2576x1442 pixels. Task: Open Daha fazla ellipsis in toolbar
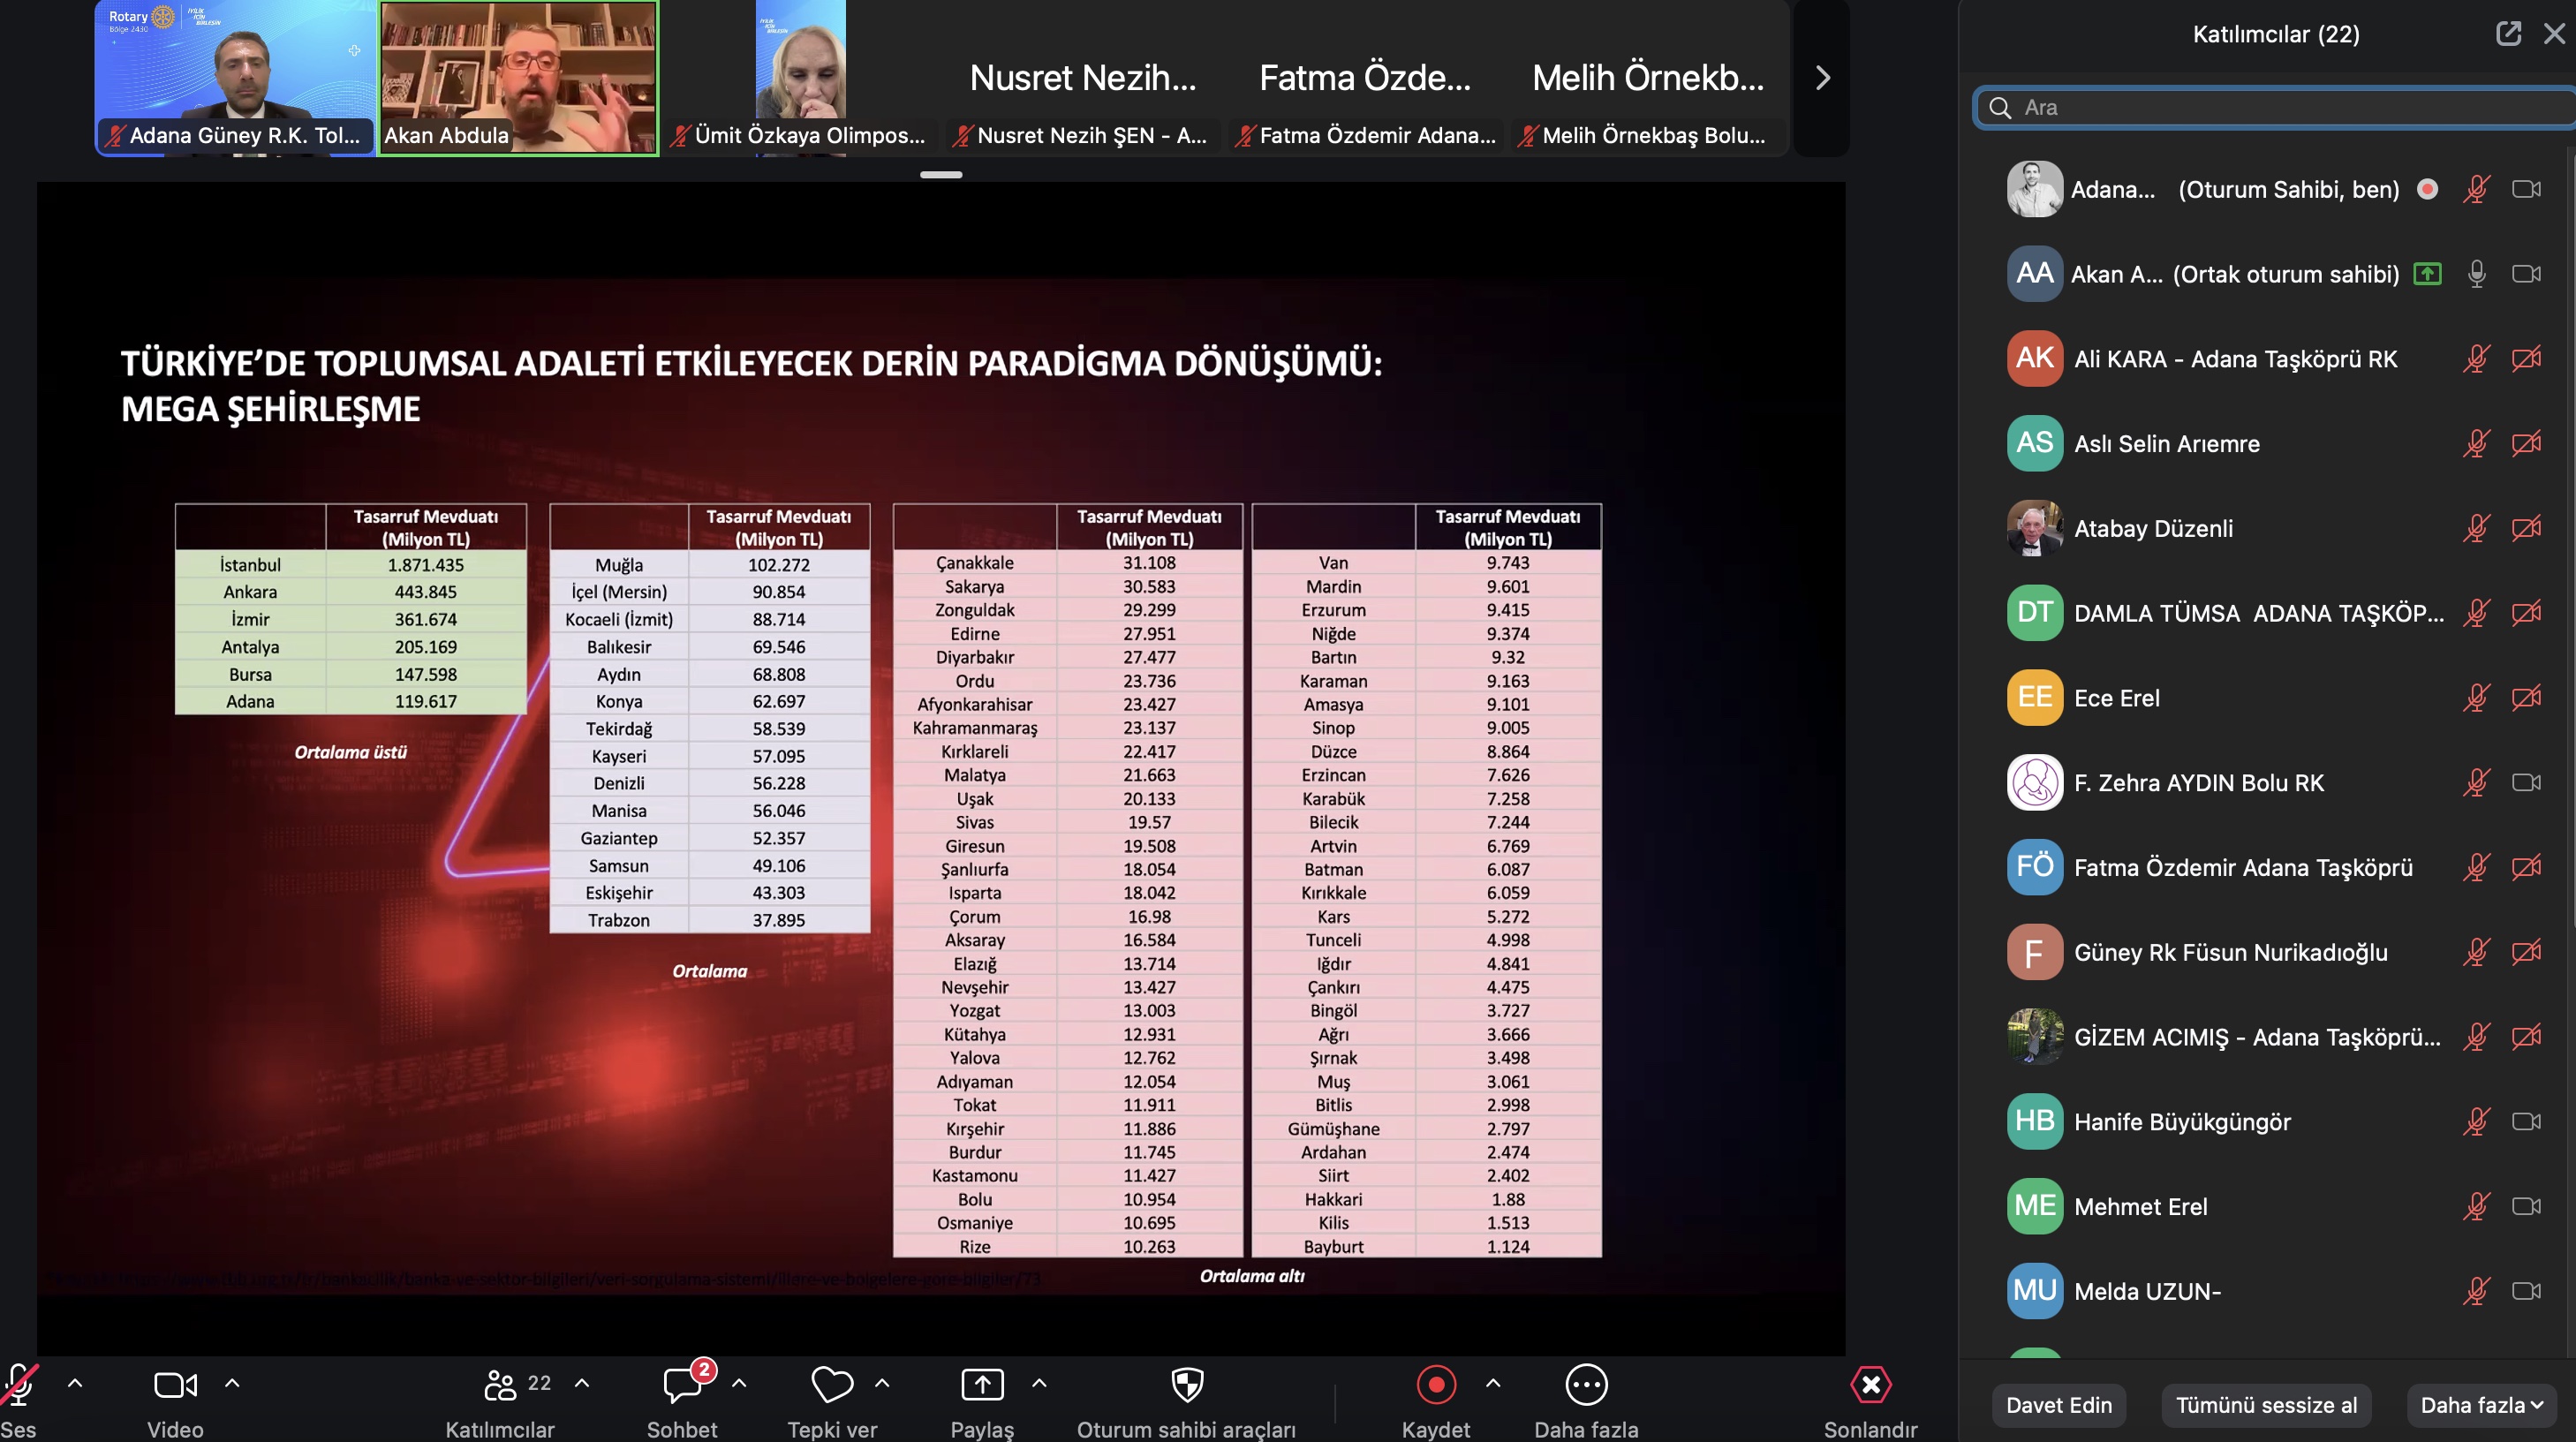point(1585,1386)
